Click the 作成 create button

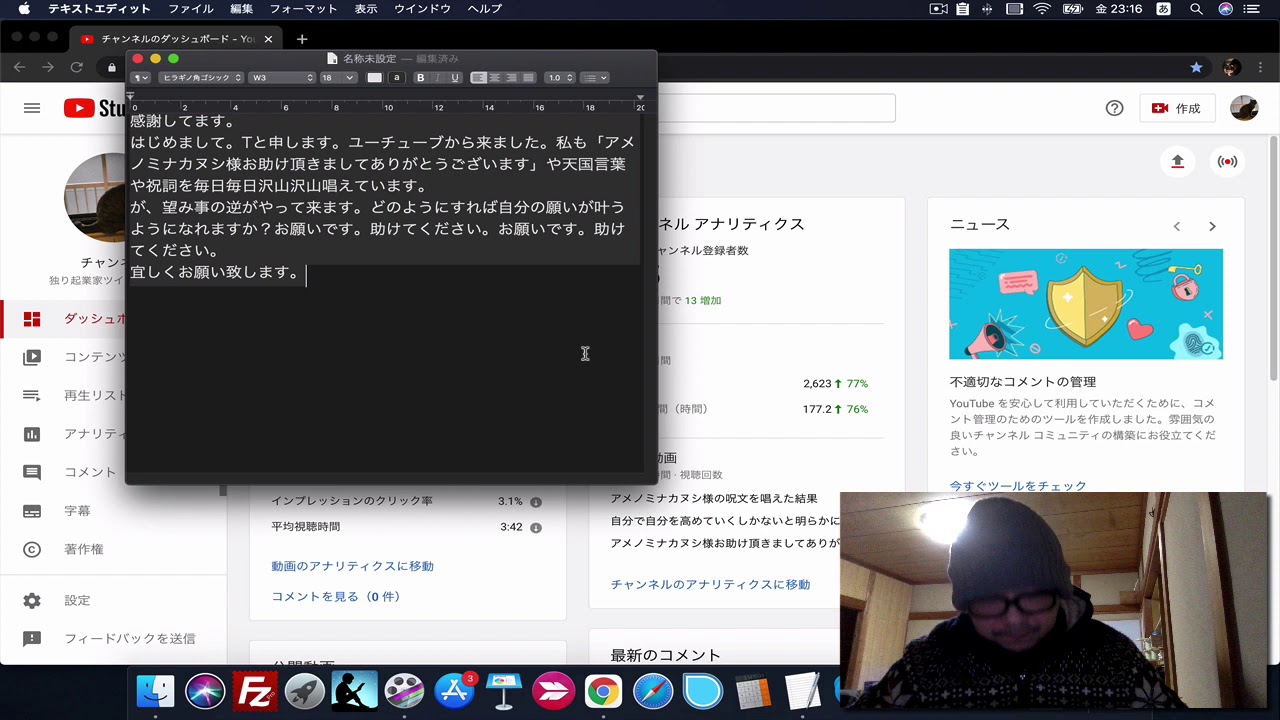1175,108
